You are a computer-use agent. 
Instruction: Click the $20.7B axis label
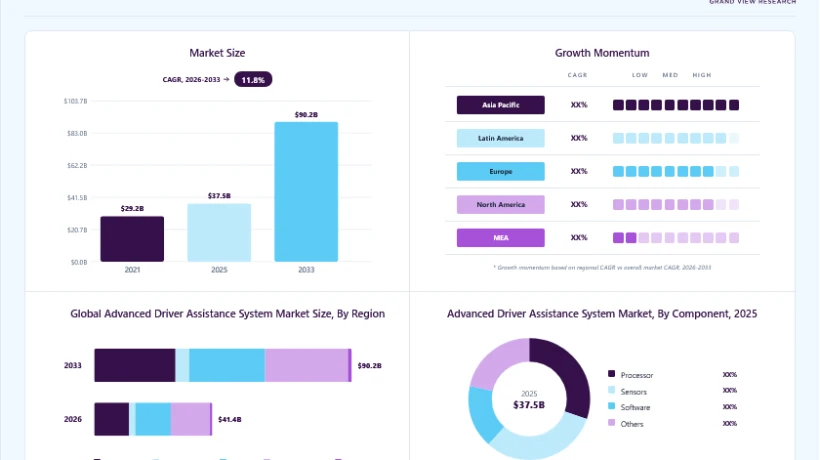tap(77, 230)
